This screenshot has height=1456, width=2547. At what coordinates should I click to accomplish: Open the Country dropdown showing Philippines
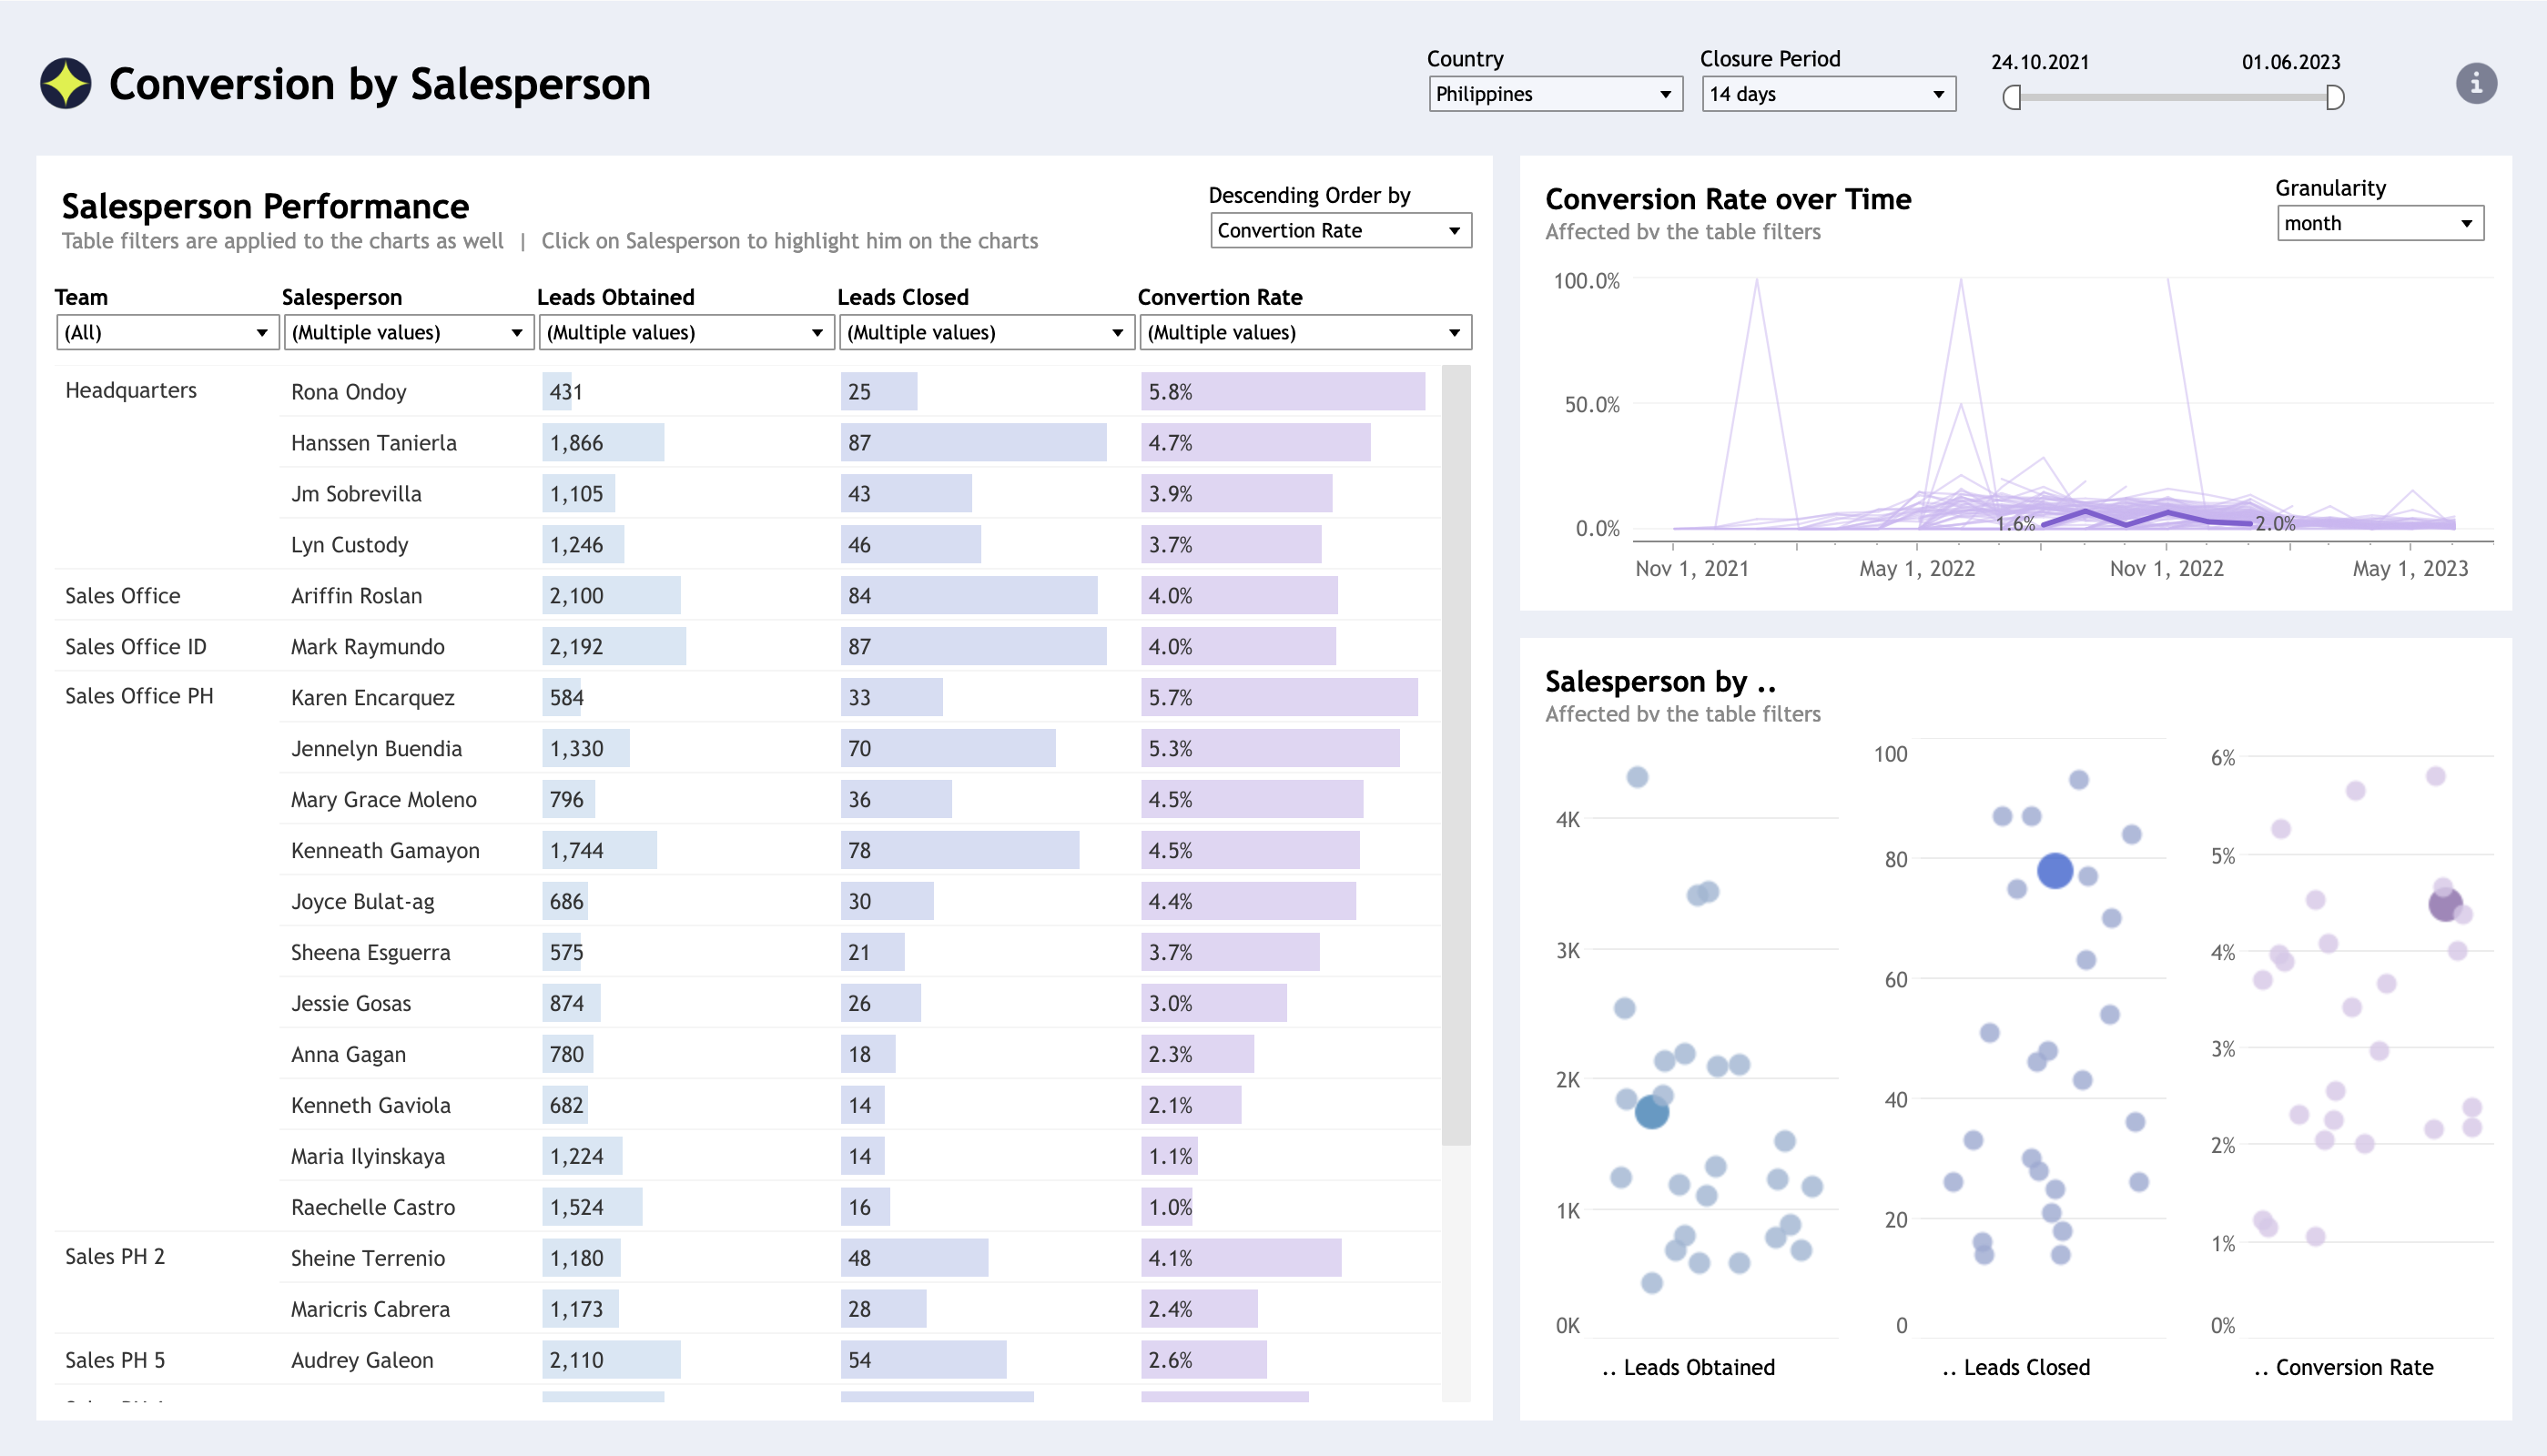pos(1554,94)
